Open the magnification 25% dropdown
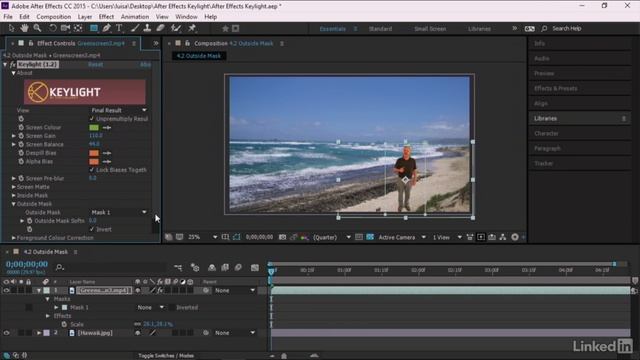640x360 pixels. 202,237
